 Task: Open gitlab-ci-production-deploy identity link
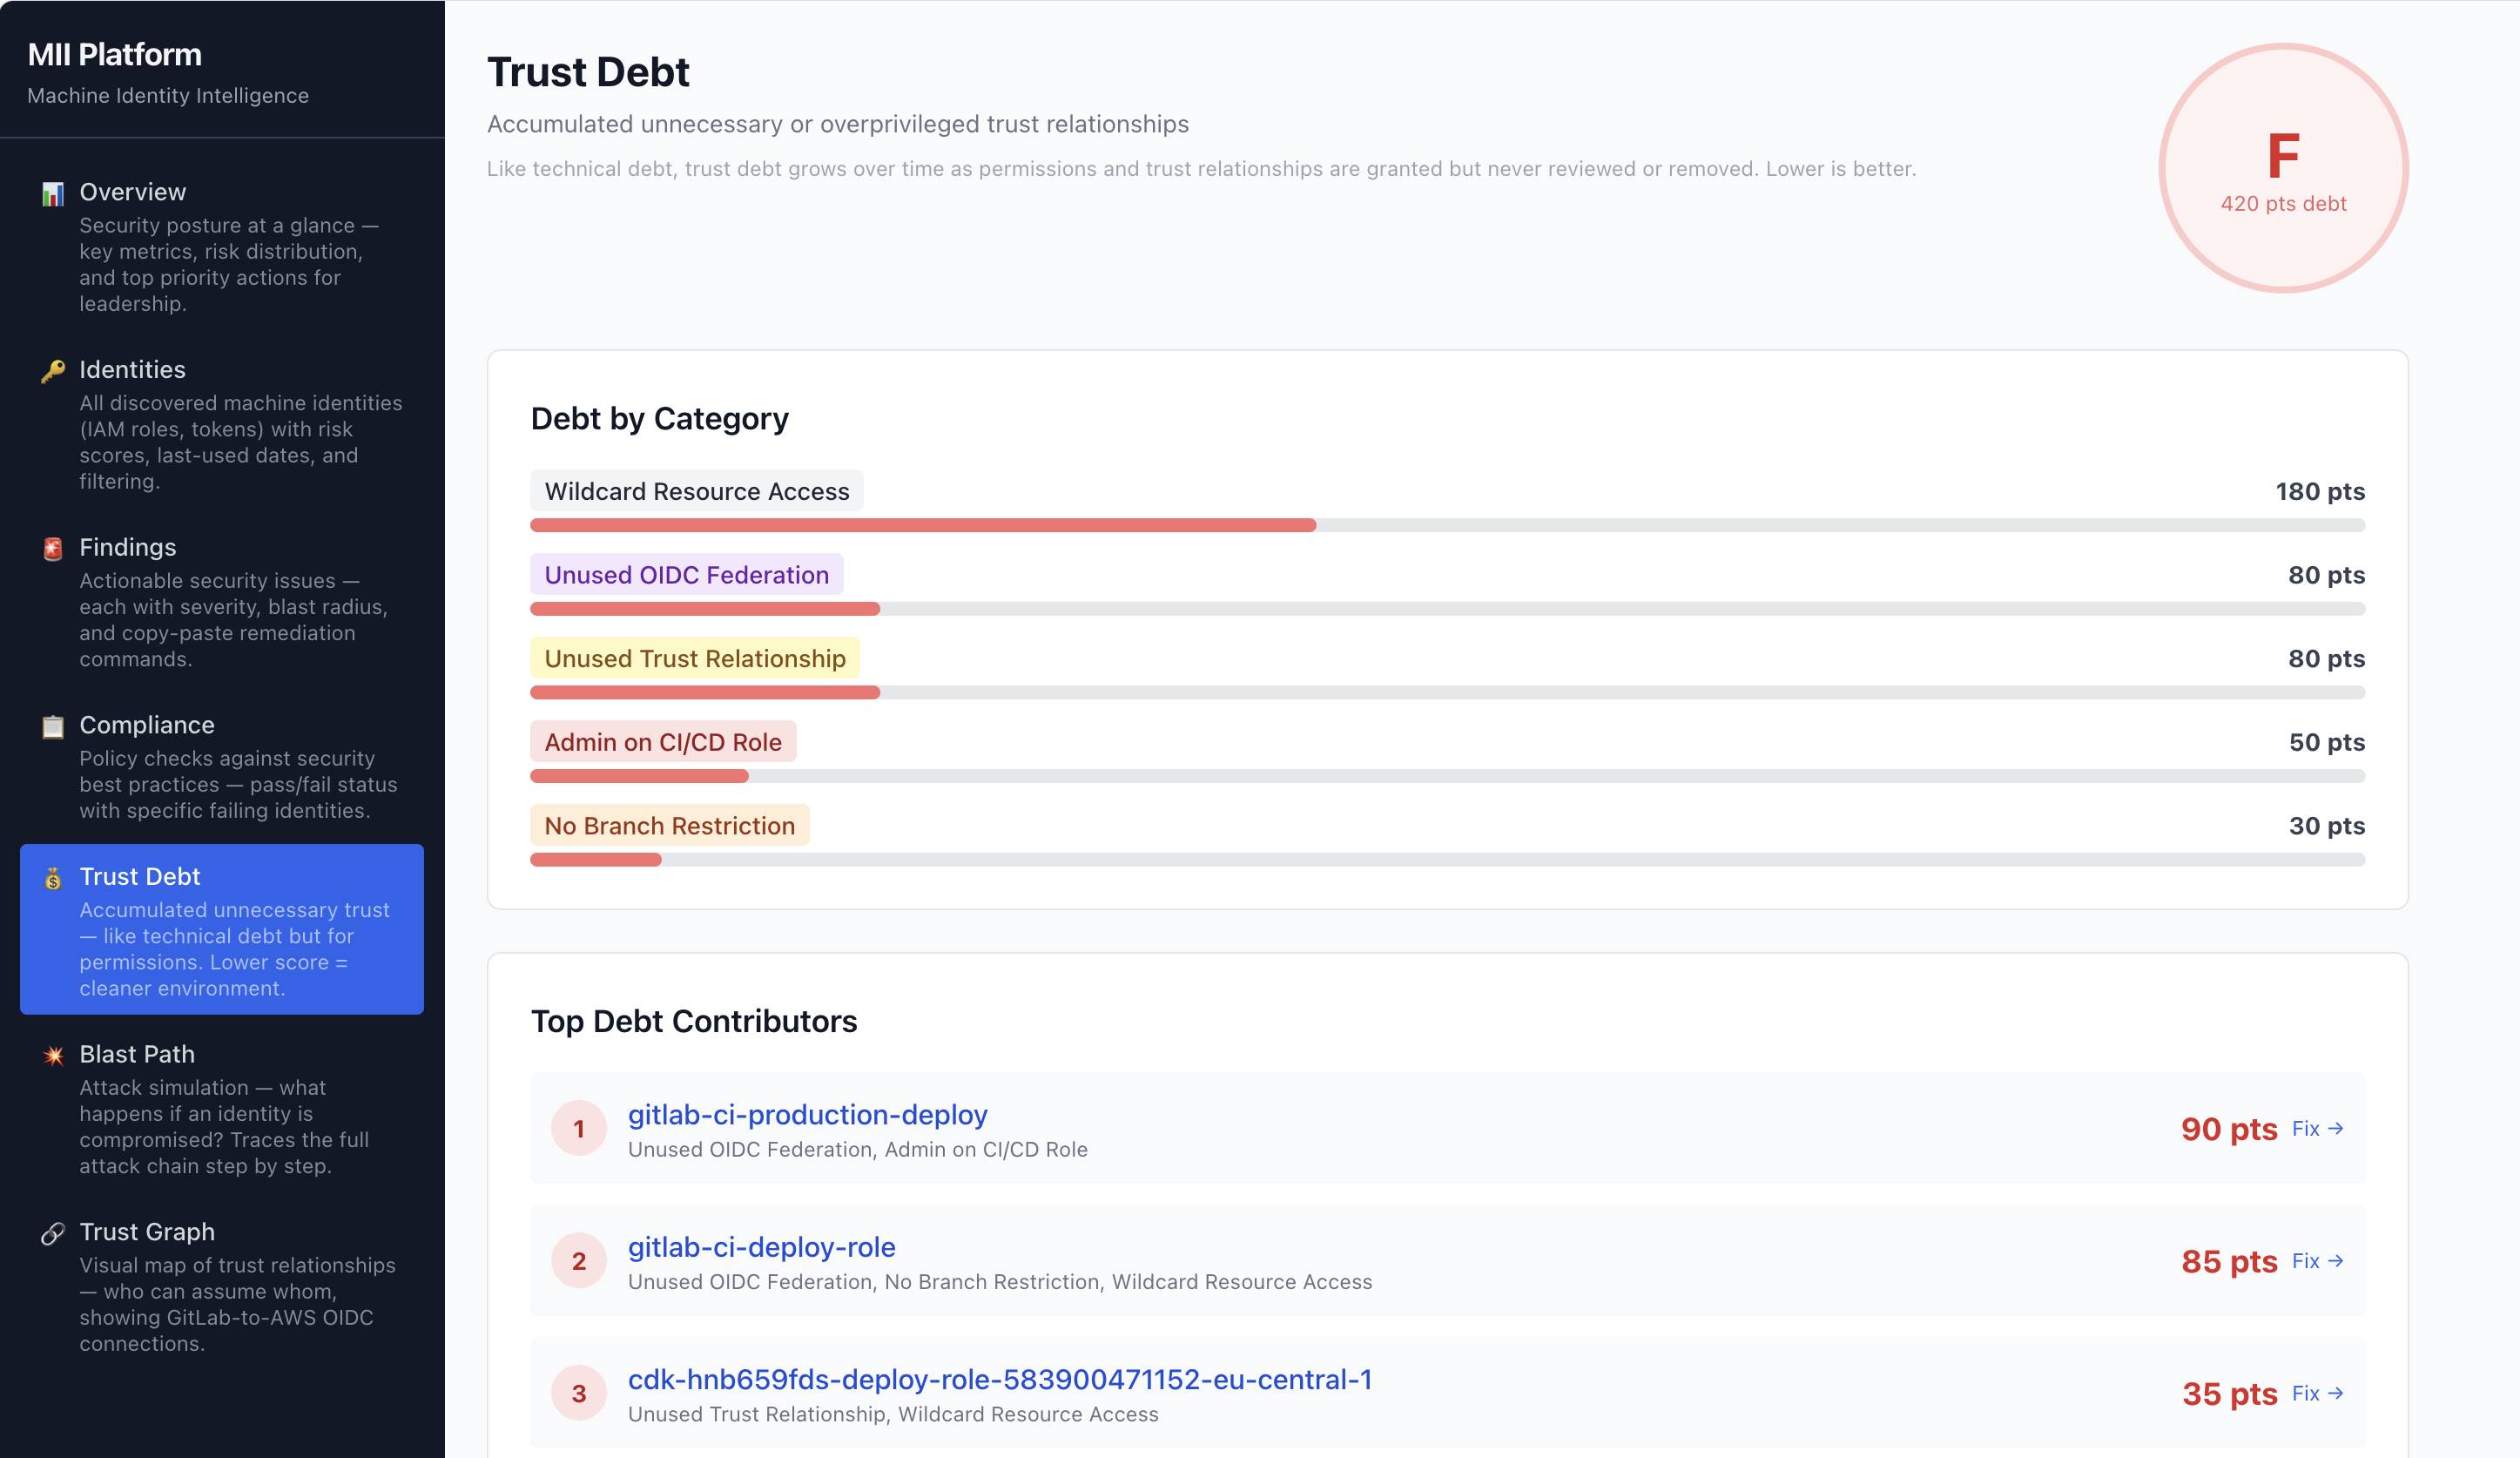[807, 1114]
